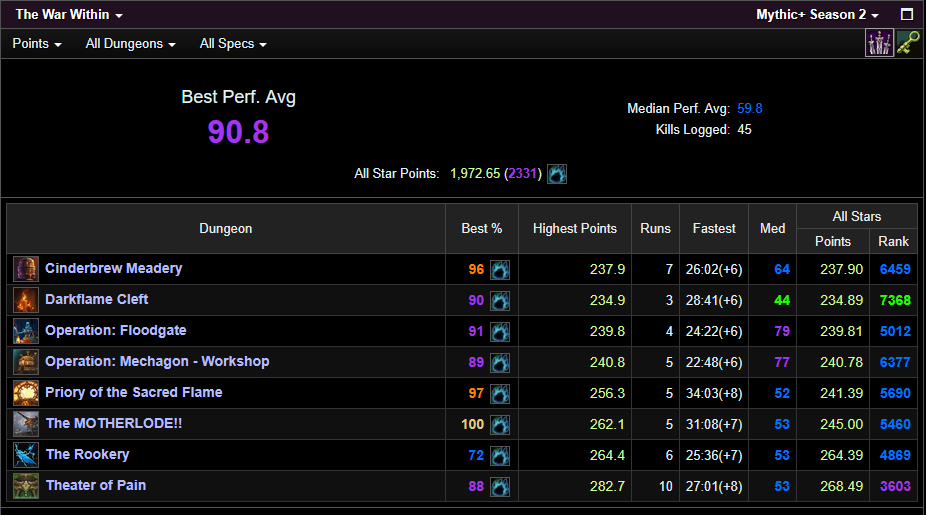Click fastest time 34:03(+8) for Priory
Viewport: 926px width, 515px height.
tap(714, 393)
